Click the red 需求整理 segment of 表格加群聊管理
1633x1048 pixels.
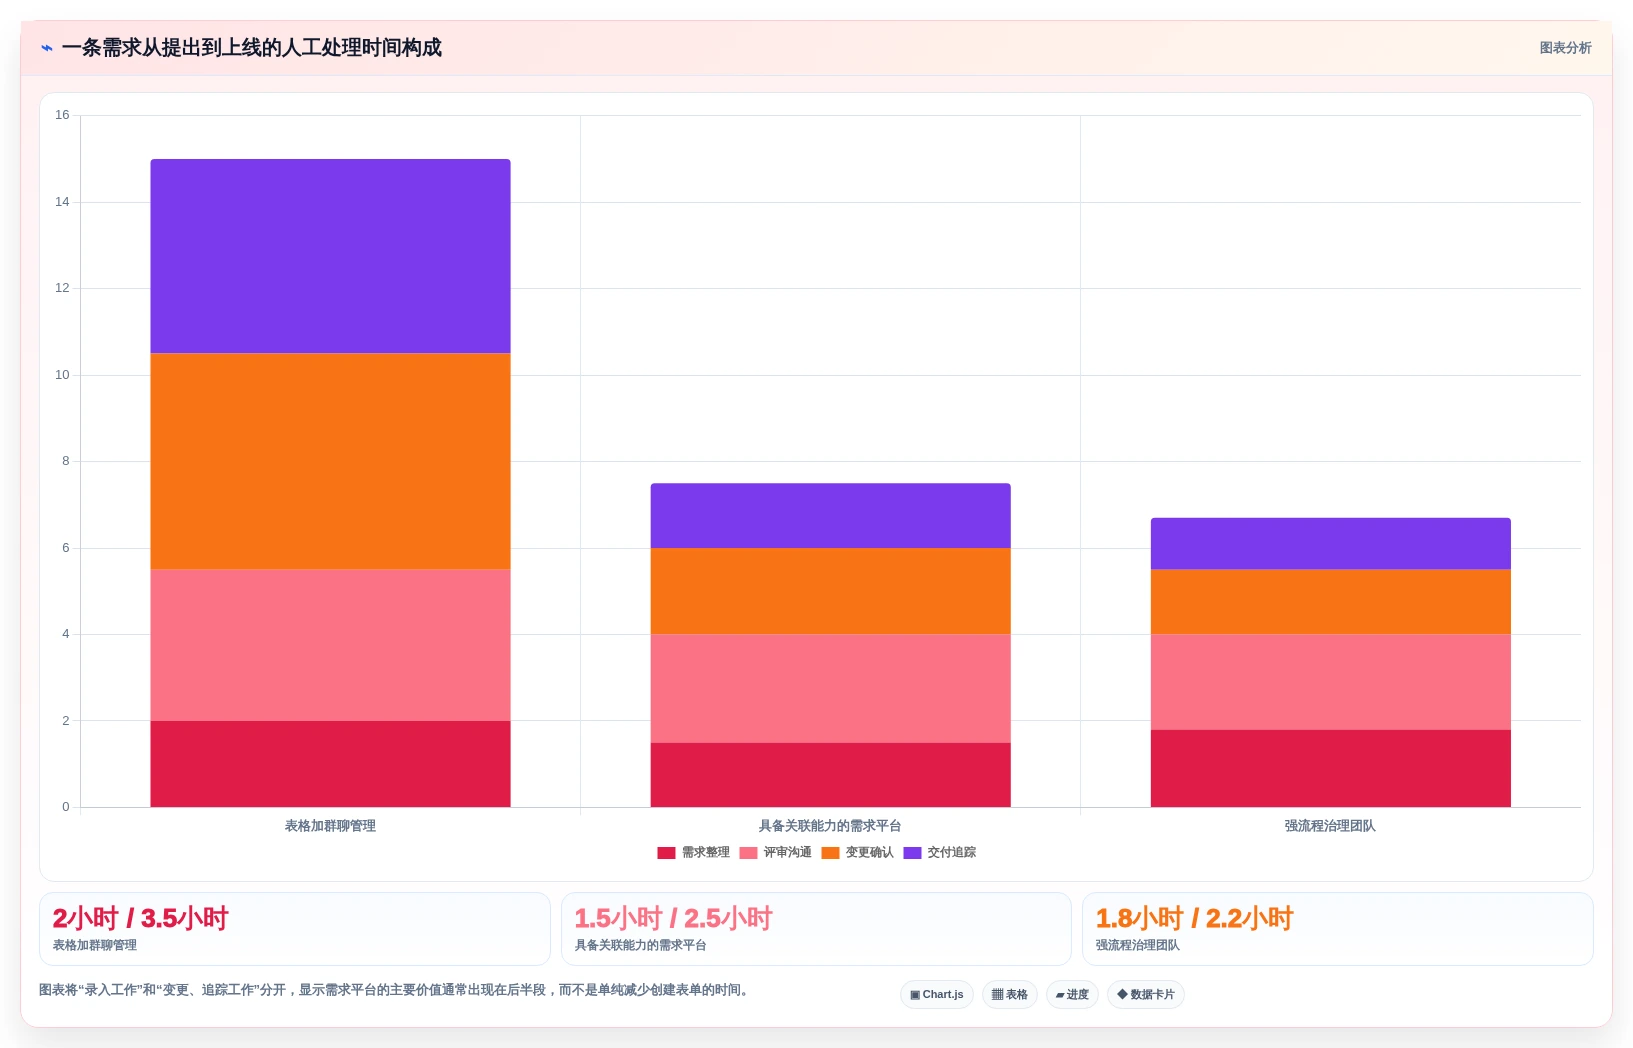(x=330, y=764)
